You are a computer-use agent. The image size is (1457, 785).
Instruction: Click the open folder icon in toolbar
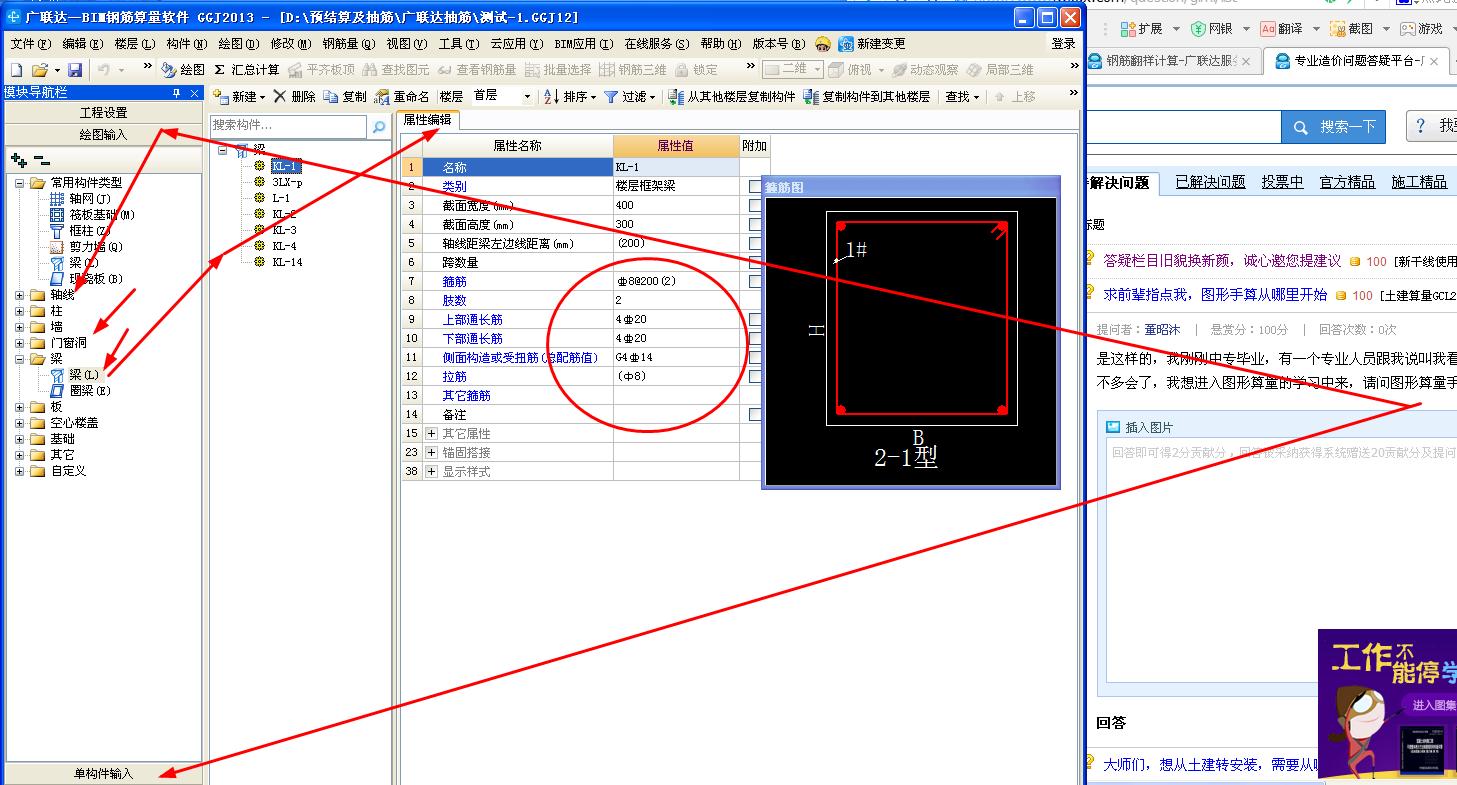(40, 70)
